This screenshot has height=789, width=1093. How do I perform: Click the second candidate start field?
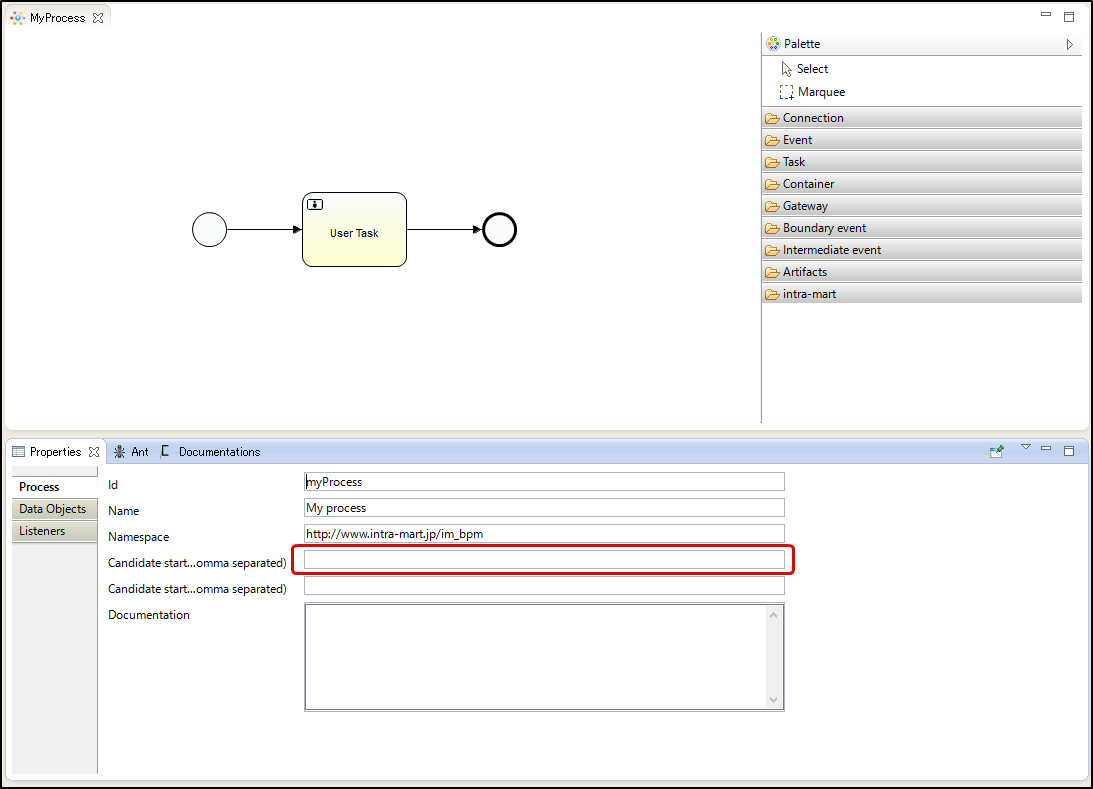tap(544, 585)
